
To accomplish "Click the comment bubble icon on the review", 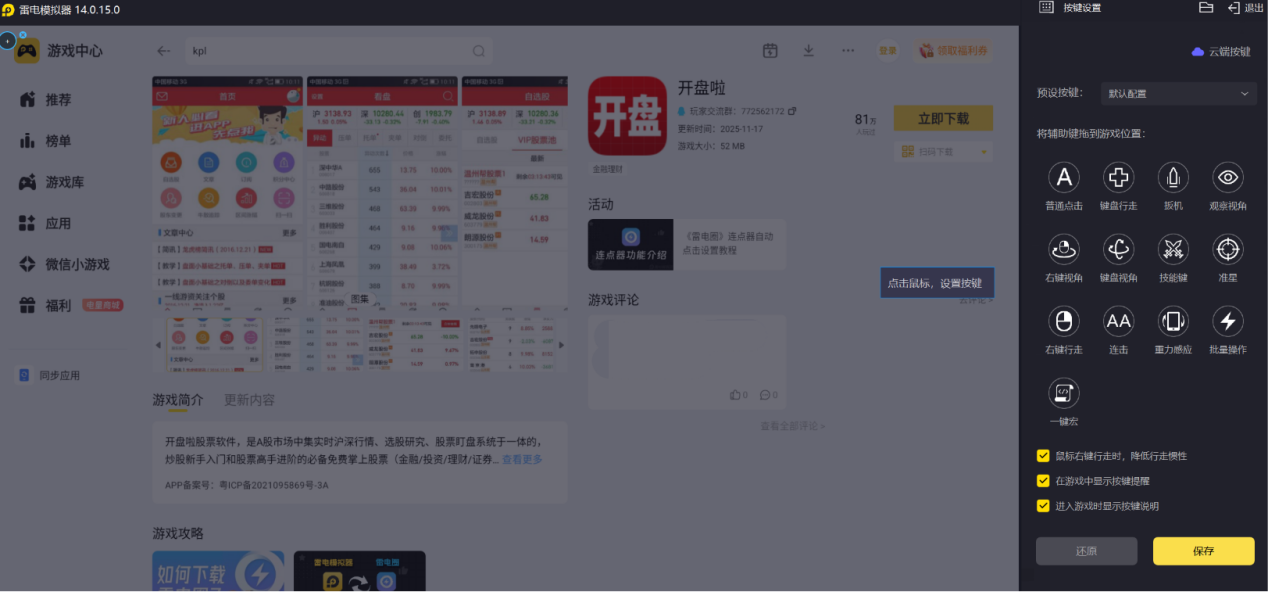I will coord(765,395).
